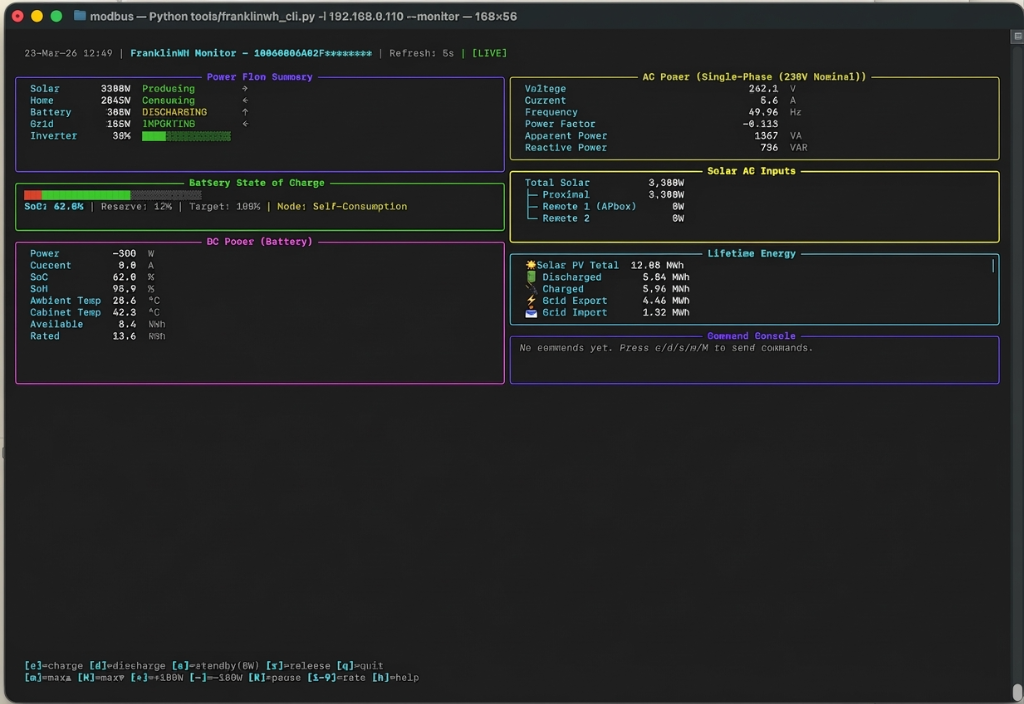Collapse the Command Console panel
1024x704 pixels.
pyautogui.click(x=753, y=335)
